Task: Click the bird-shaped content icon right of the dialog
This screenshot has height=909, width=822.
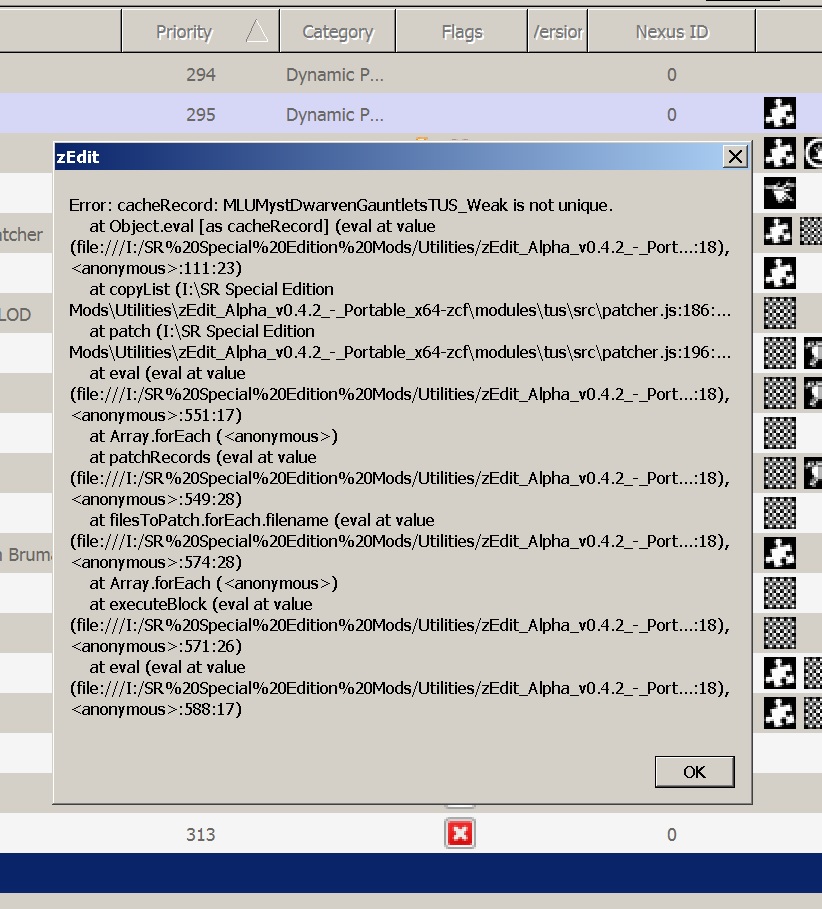Action: point(780,193)
